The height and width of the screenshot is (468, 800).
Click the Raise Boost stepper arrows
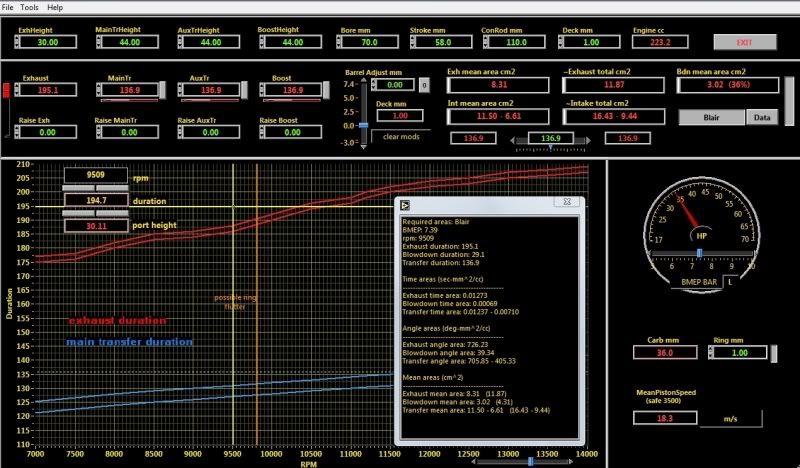pos(262,132)
